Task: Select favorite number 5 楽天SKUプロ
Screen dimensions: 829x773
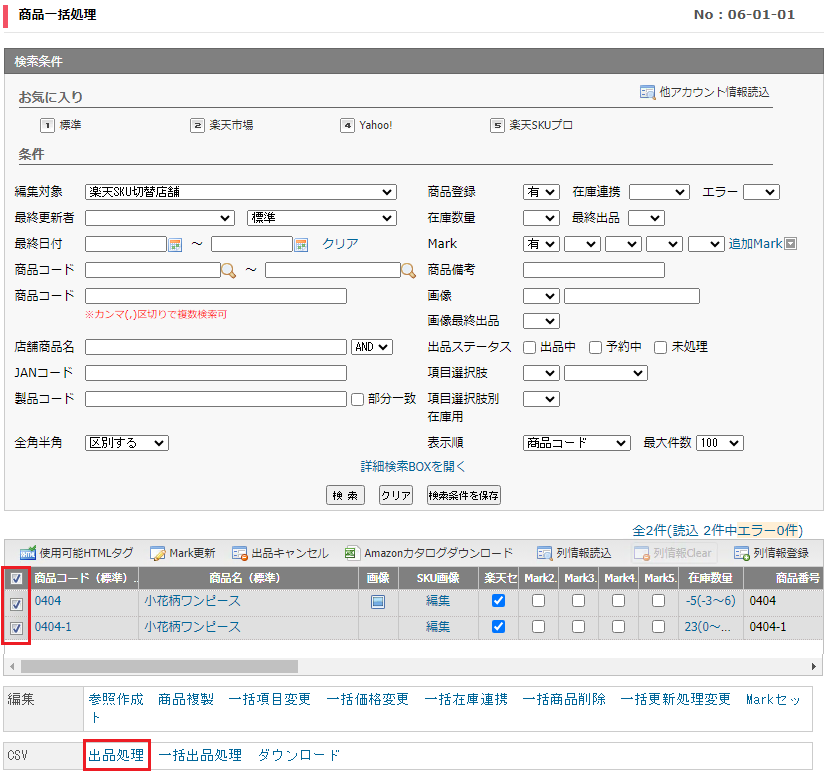Action: (x=532, y=125)
